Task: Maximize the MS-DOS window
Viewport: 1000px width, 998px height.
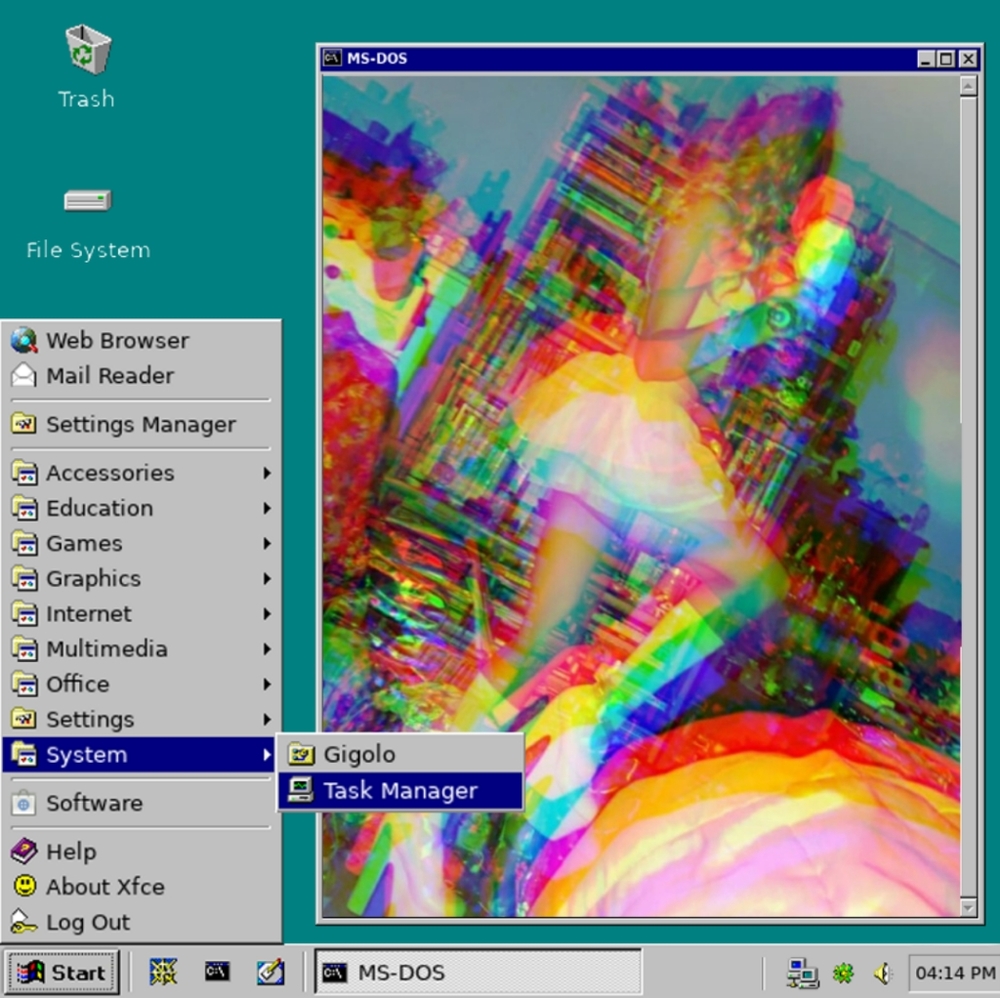Action: [946, 59]
